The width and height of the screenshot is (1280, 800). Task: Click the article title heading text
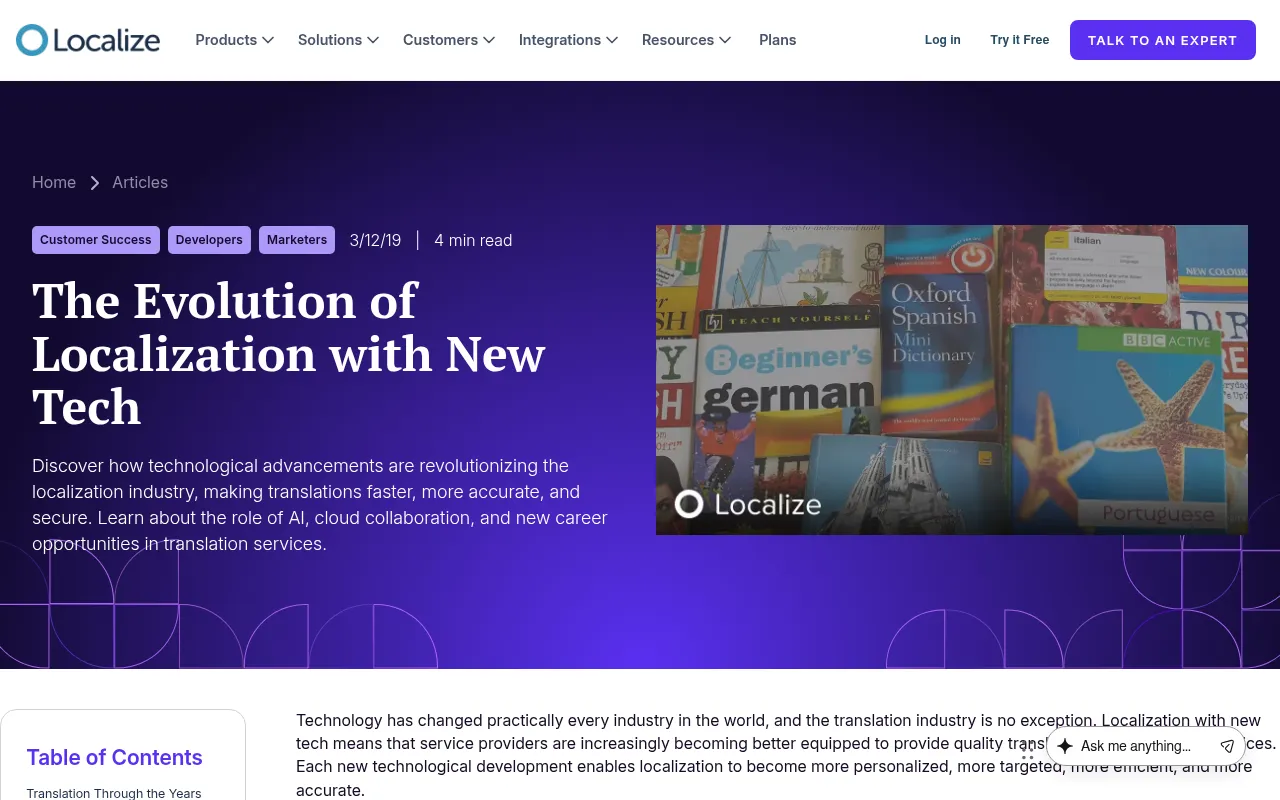click(x=288, y=354)
